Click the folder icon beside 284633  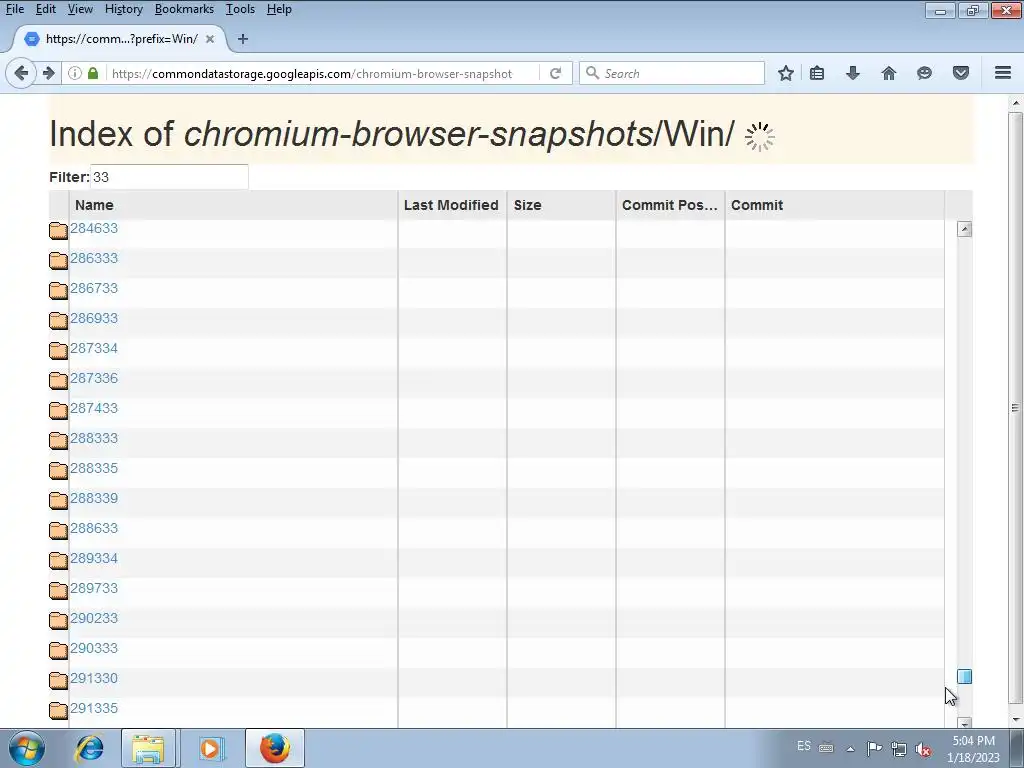coord(58,230)
